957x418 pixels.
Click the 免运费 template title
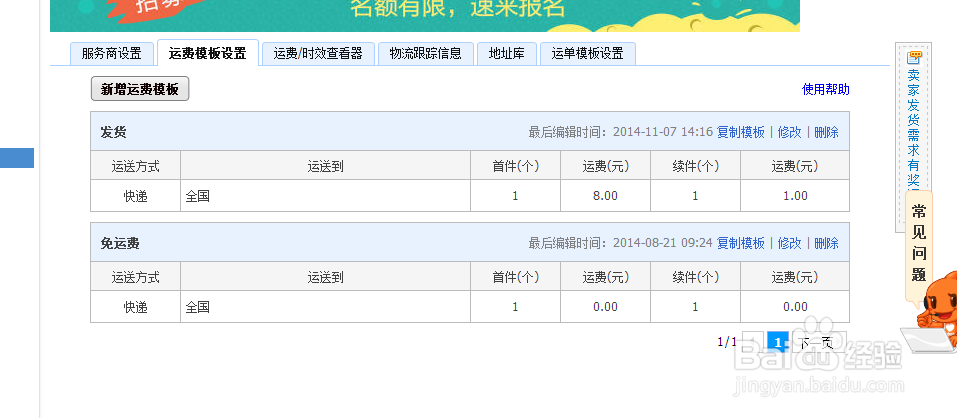click(120, 243)
